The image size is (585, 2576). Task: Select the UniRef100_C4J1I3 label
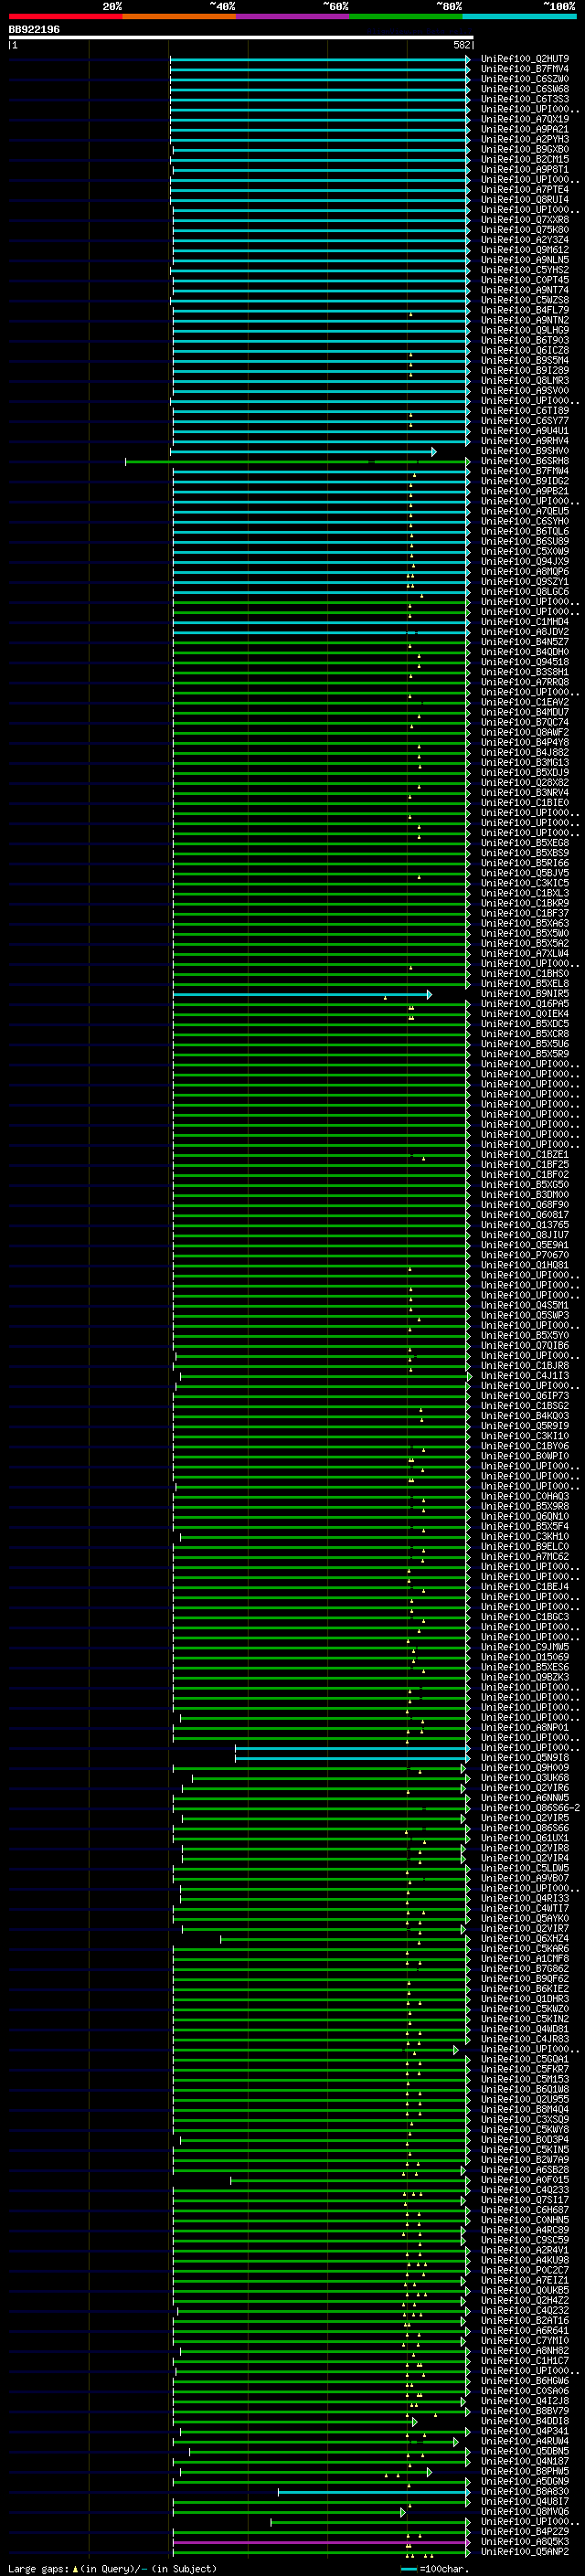525,1375
